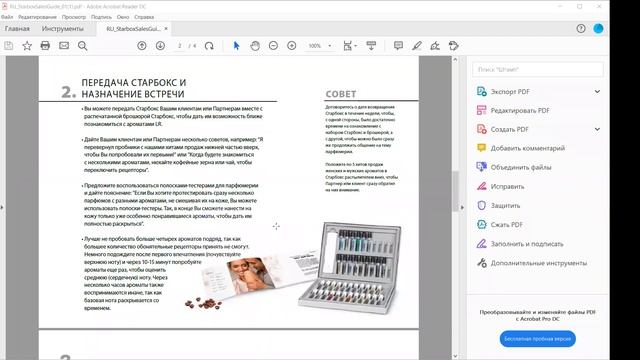
Task: Open the Редактирование menu
Action: [x=37, y=17]
